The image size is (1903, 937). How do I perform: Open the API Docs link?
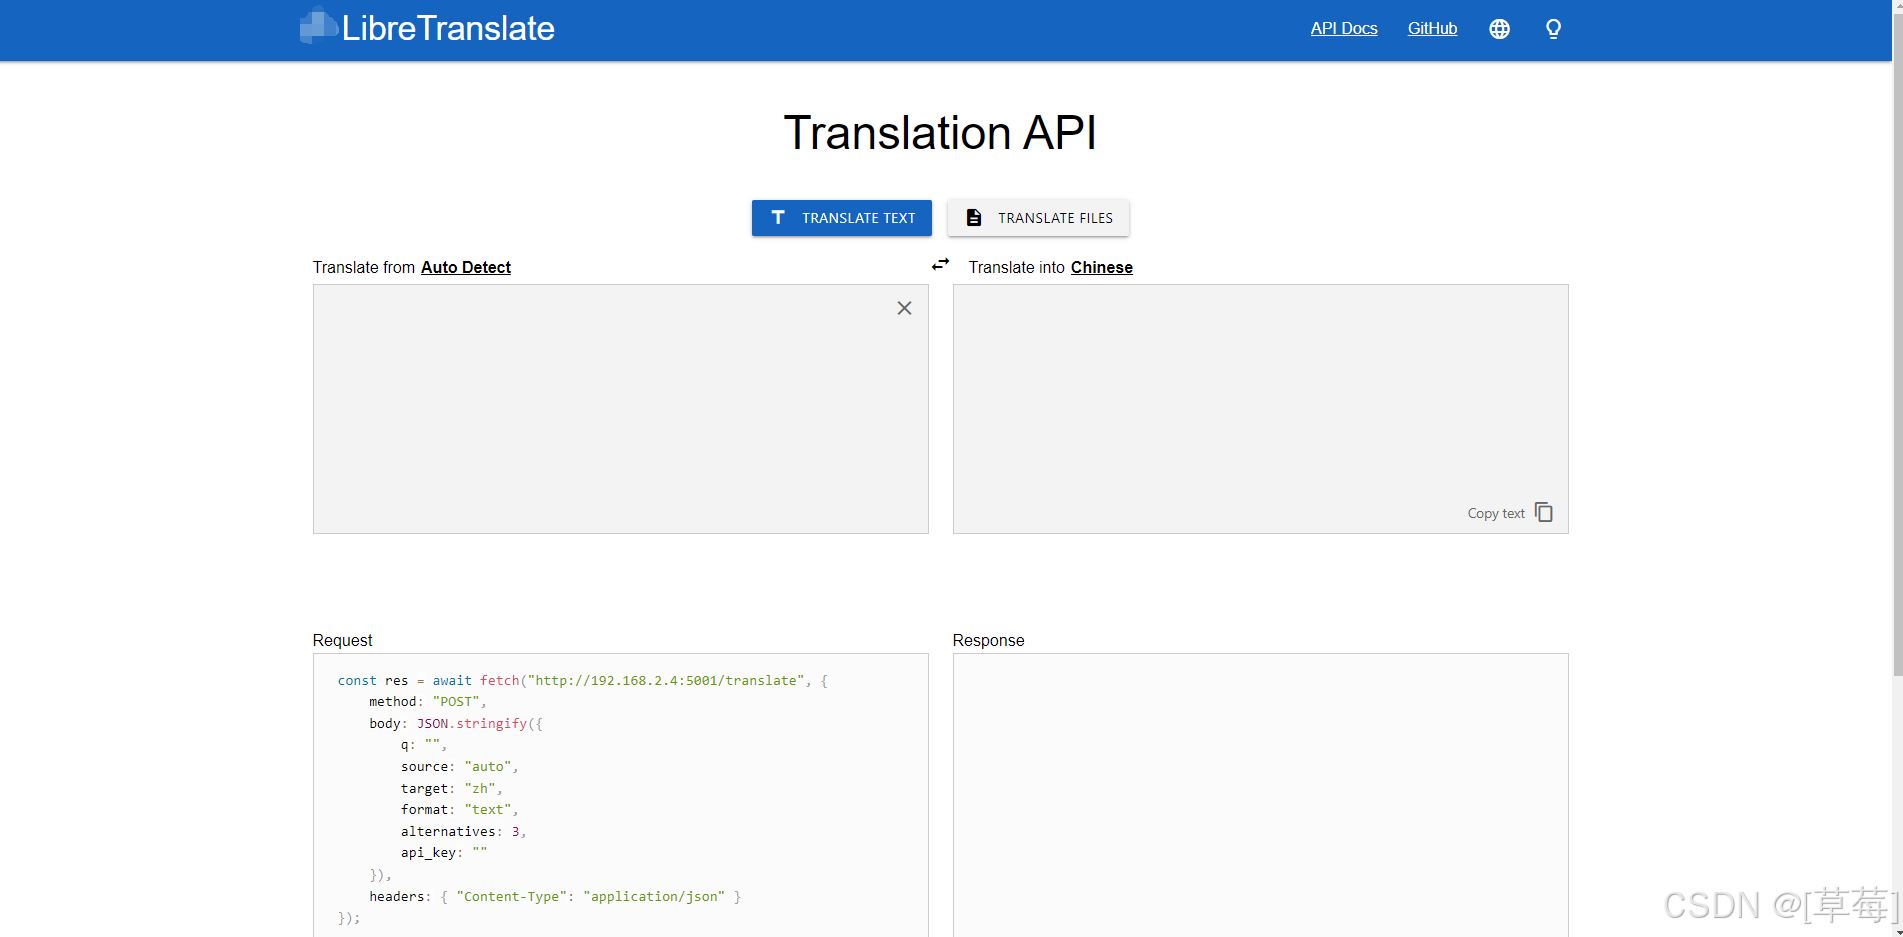point(1343,28)
